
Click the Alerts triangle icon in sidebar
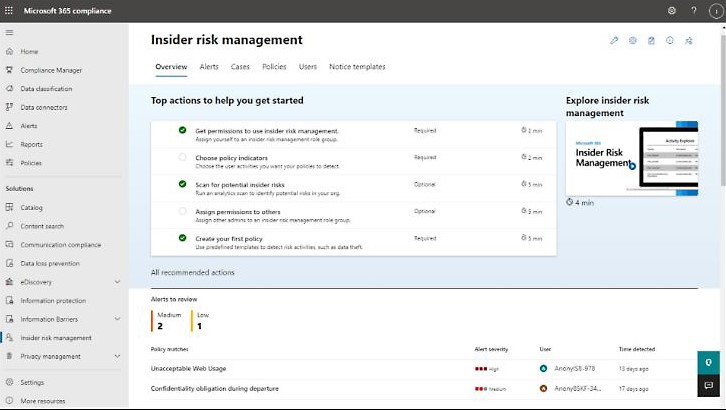click(9, 125)
